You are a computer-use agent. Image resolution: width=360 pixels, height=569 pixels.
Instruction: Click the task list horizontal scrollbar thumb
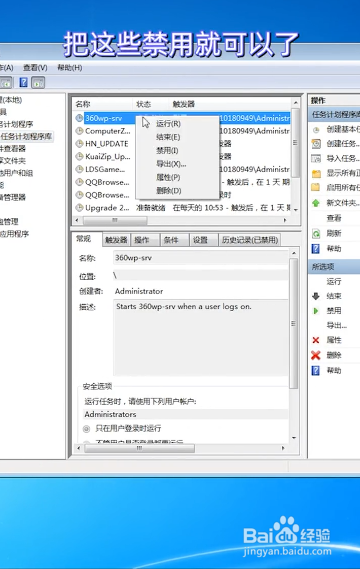115,220
